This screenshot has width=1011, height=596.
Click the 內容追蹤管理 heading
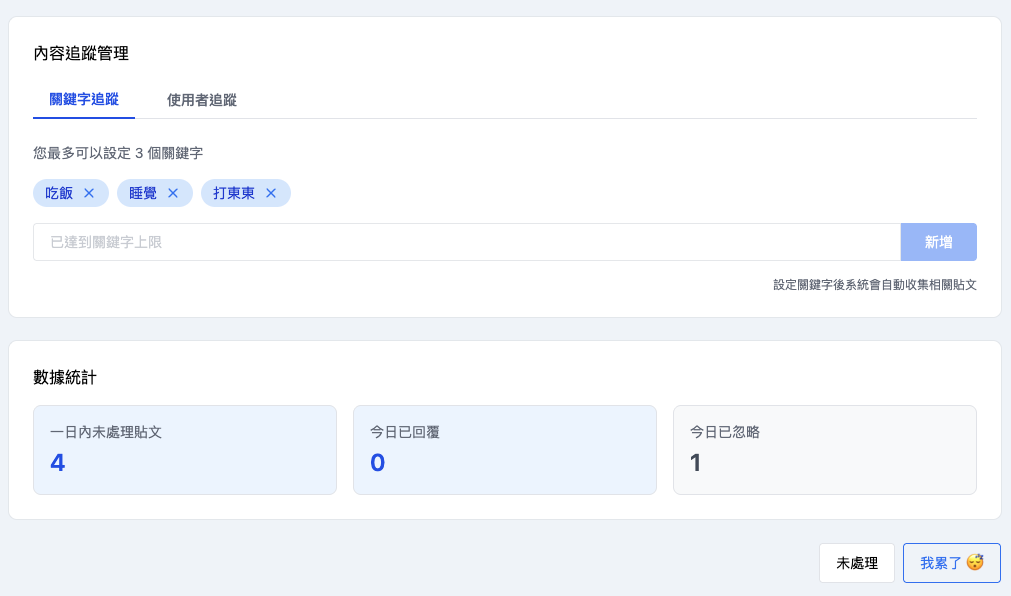[81, 53]
